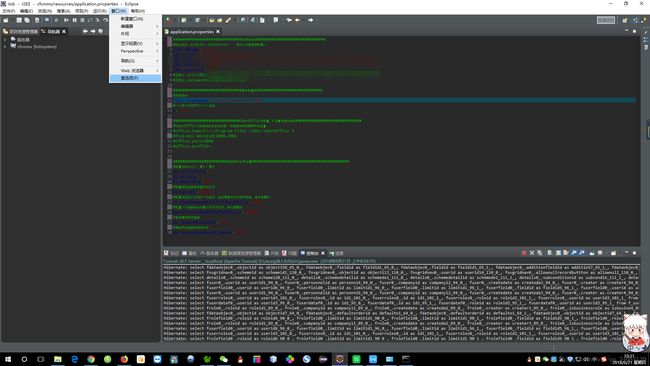
Task: Click the debug Resume toolbar icon
Action: pos(66,20)
